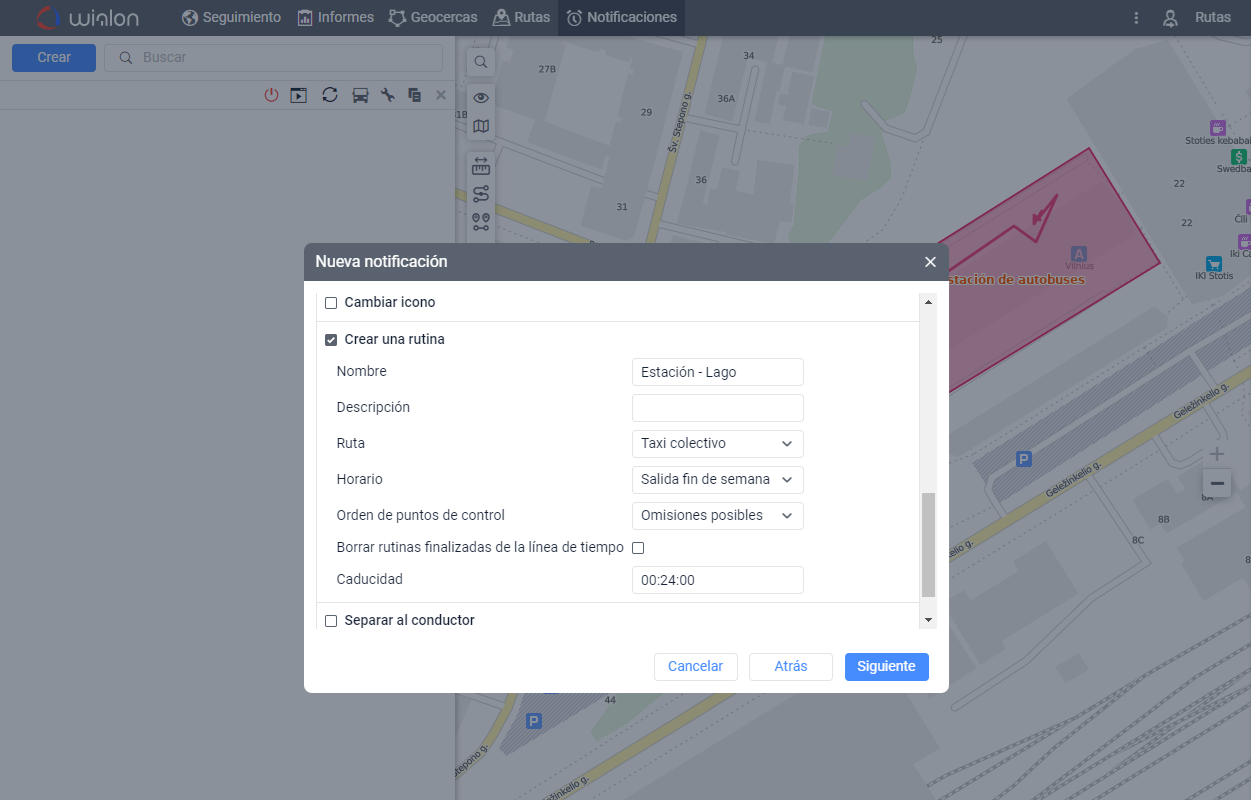Screen dimensions: 1251x800
Task: Click the user account icon in top bar
Action: coord(1170,18)
